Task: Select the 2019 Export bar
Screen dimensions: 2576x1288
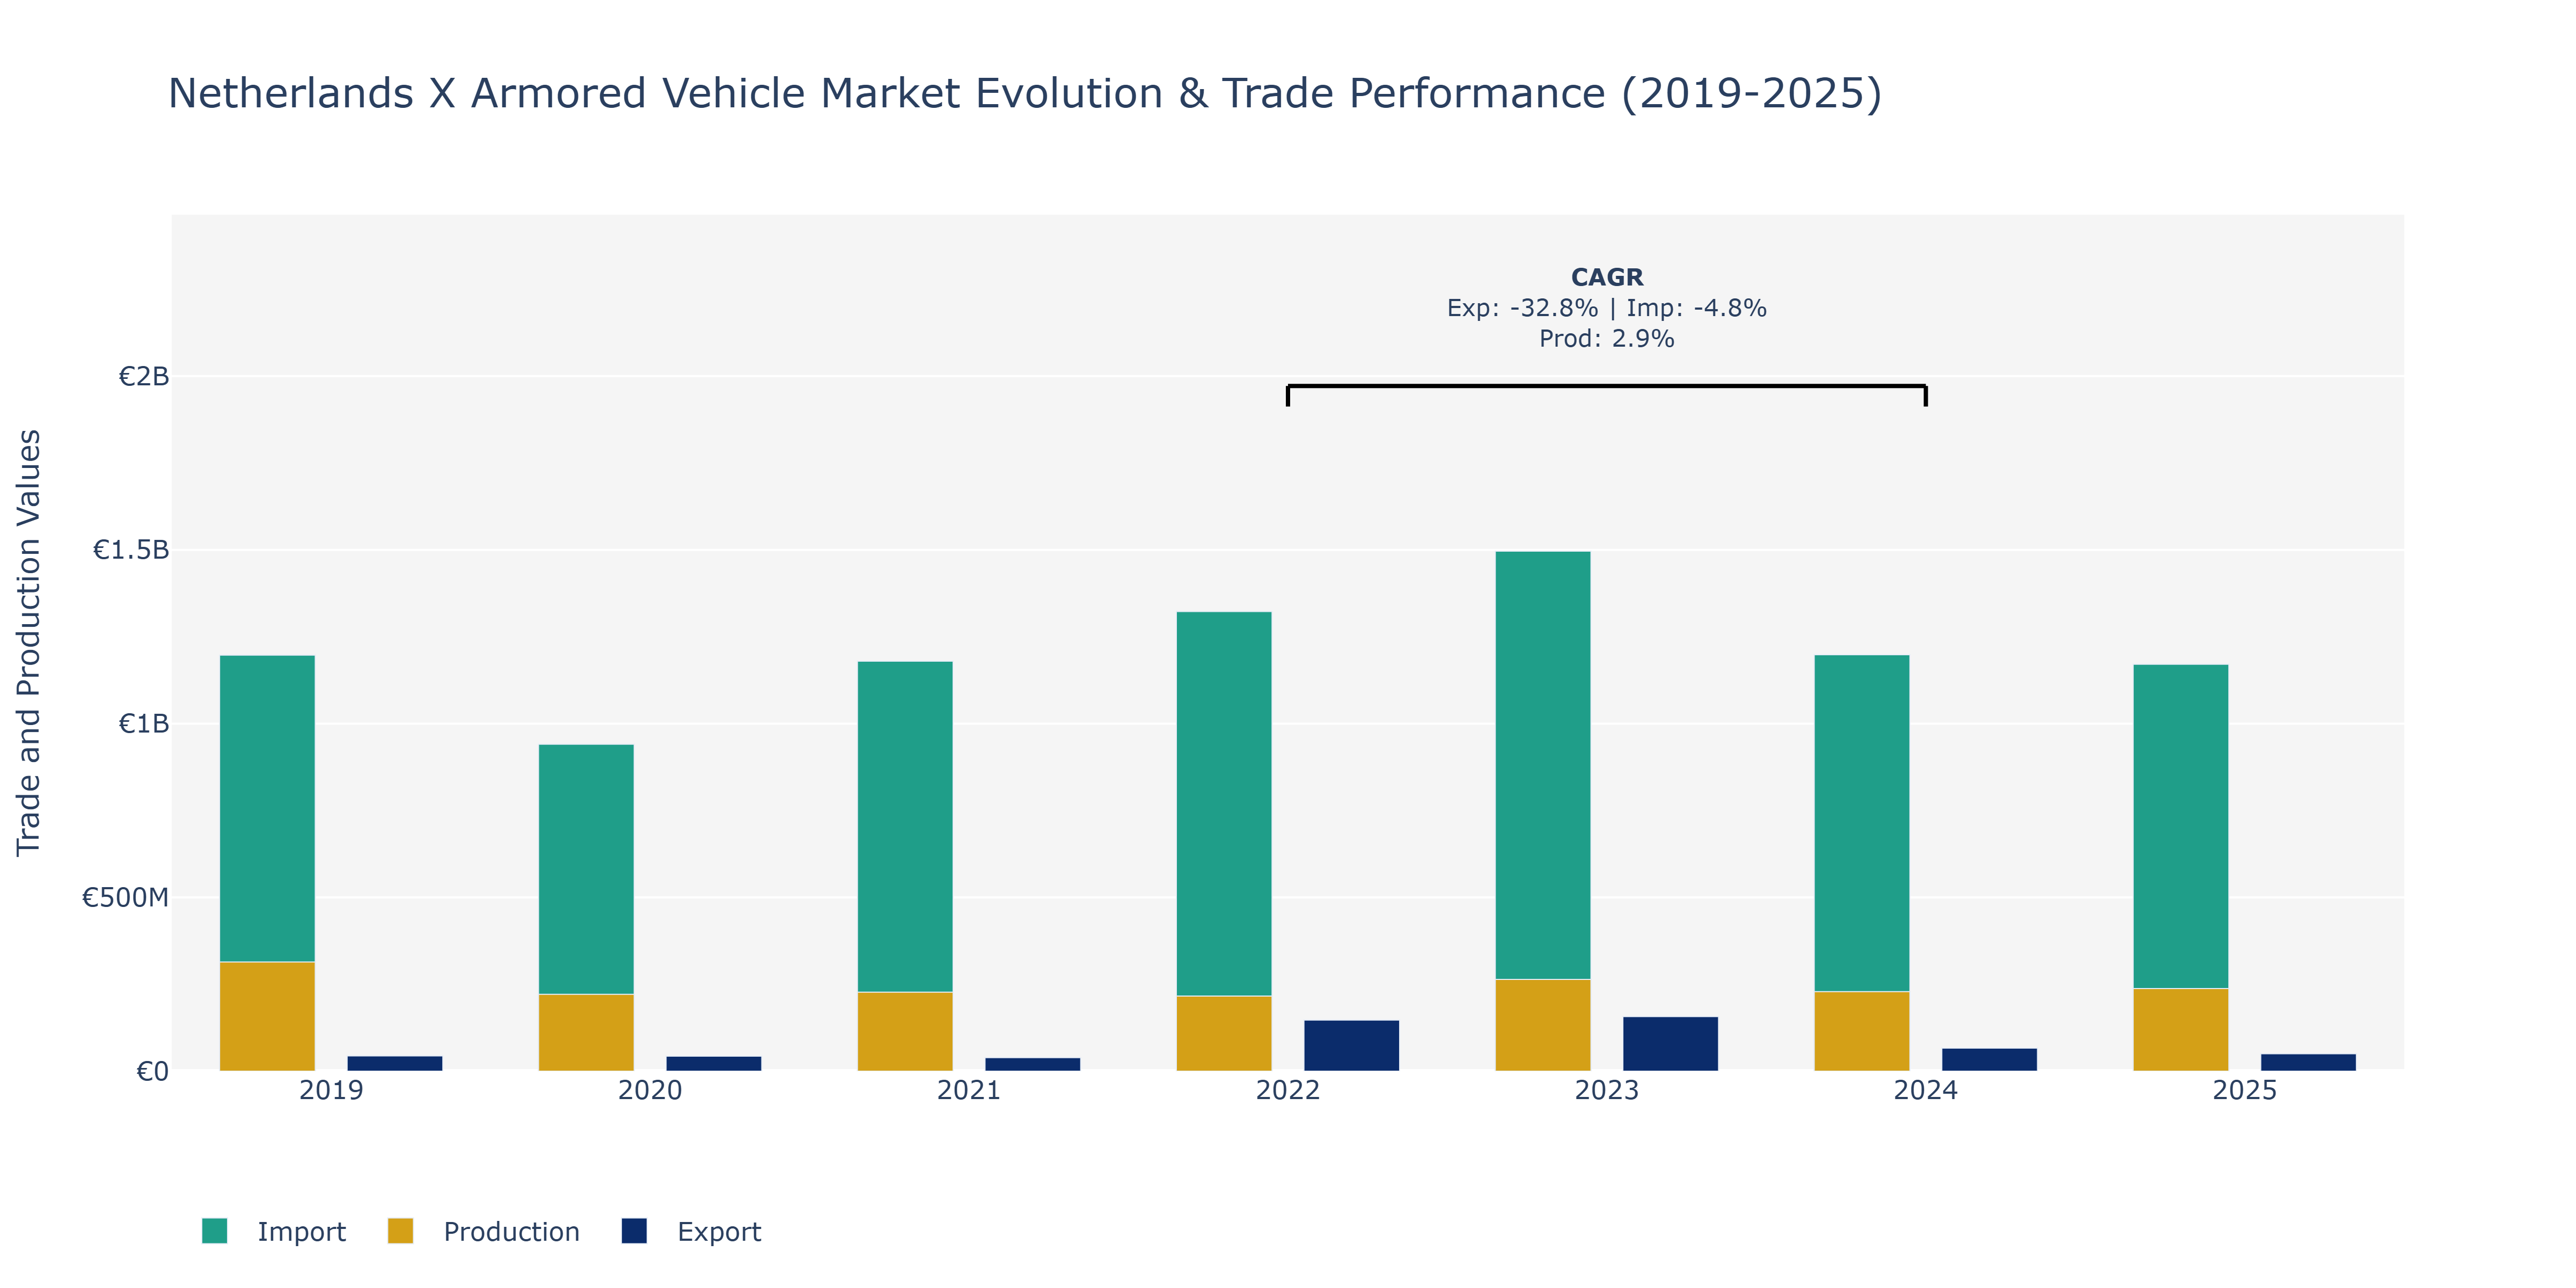Action: (x=395, y=1063)
